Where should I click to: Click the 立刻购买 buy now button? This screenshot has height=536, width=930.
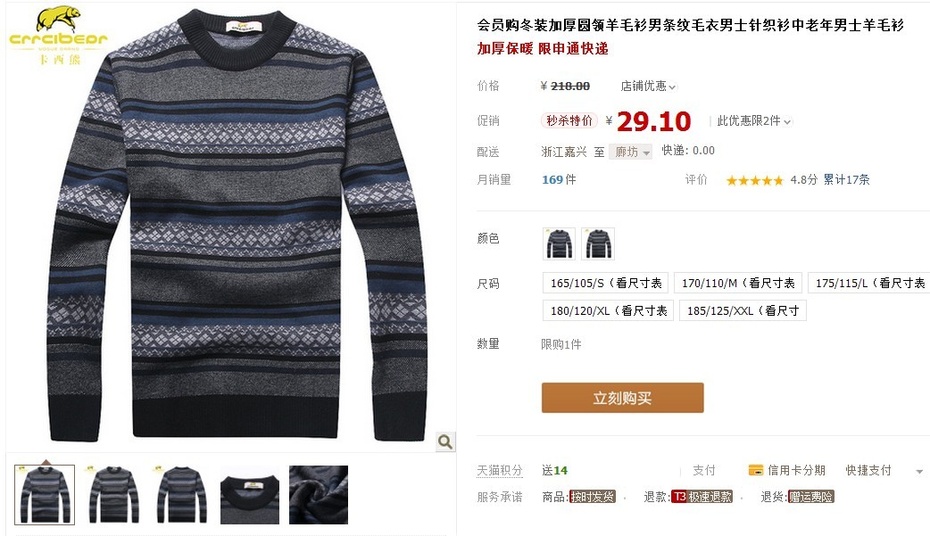622,398
